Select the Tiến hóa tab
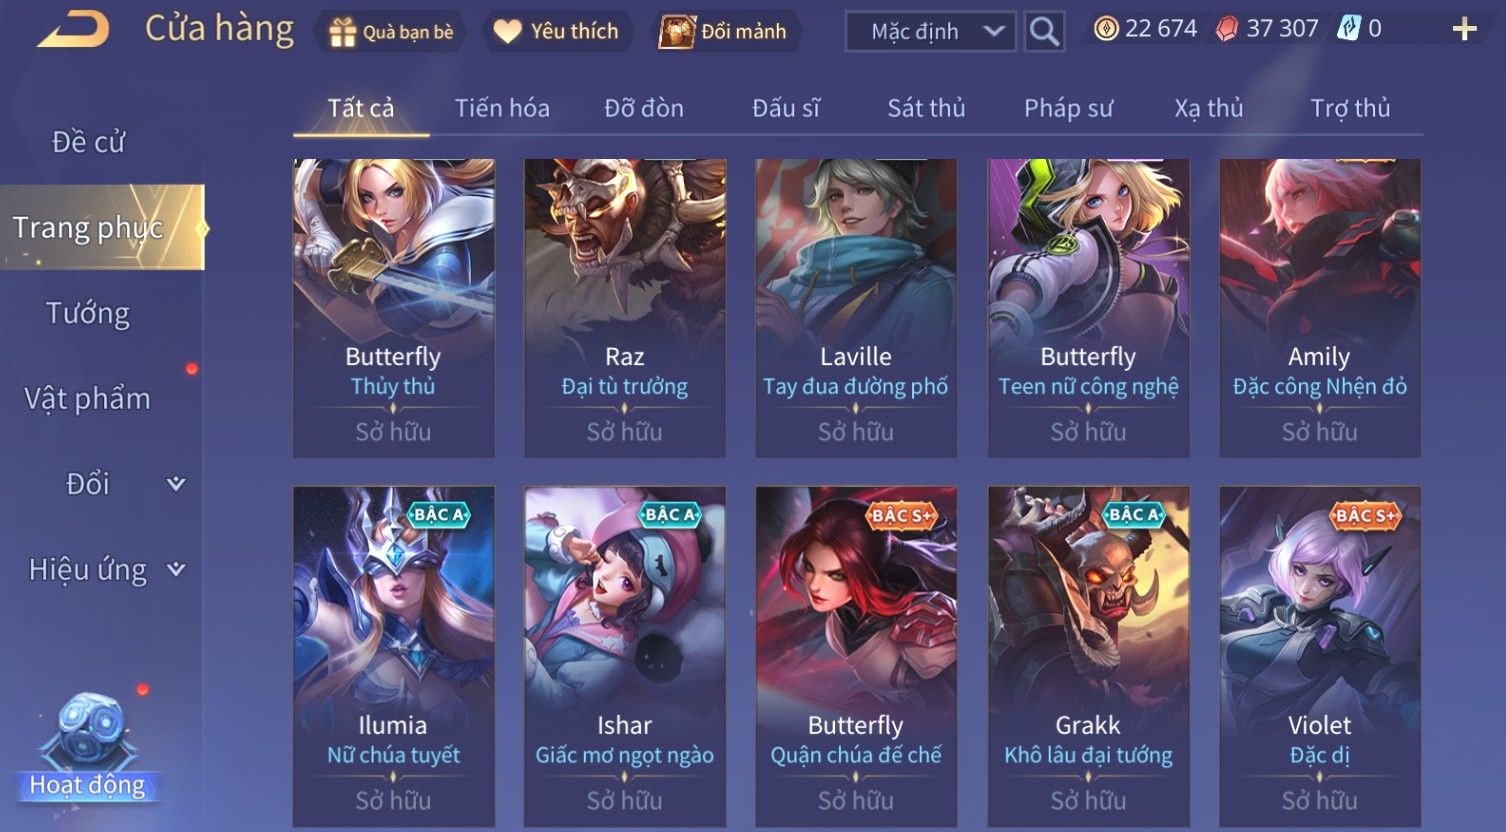The image size is (1506, 832). click(502, 108)
